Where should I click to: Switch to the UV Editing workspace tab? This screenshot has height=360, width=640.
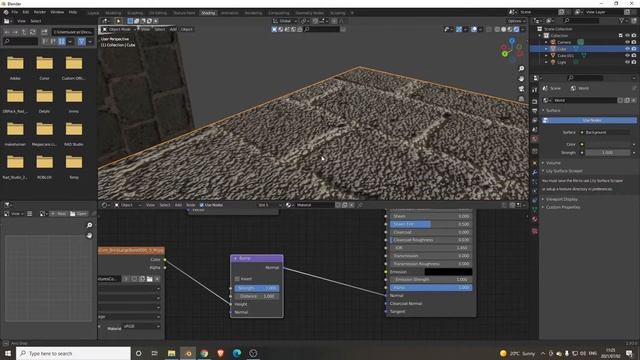point(158,13)
